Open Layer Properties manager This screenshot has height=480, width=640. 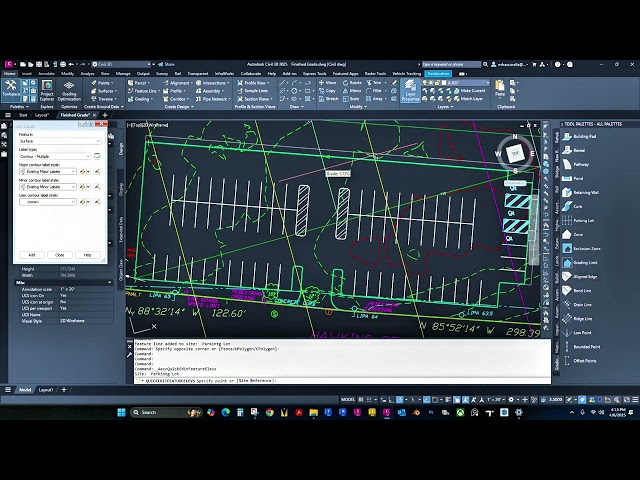[x=410, y=91]
